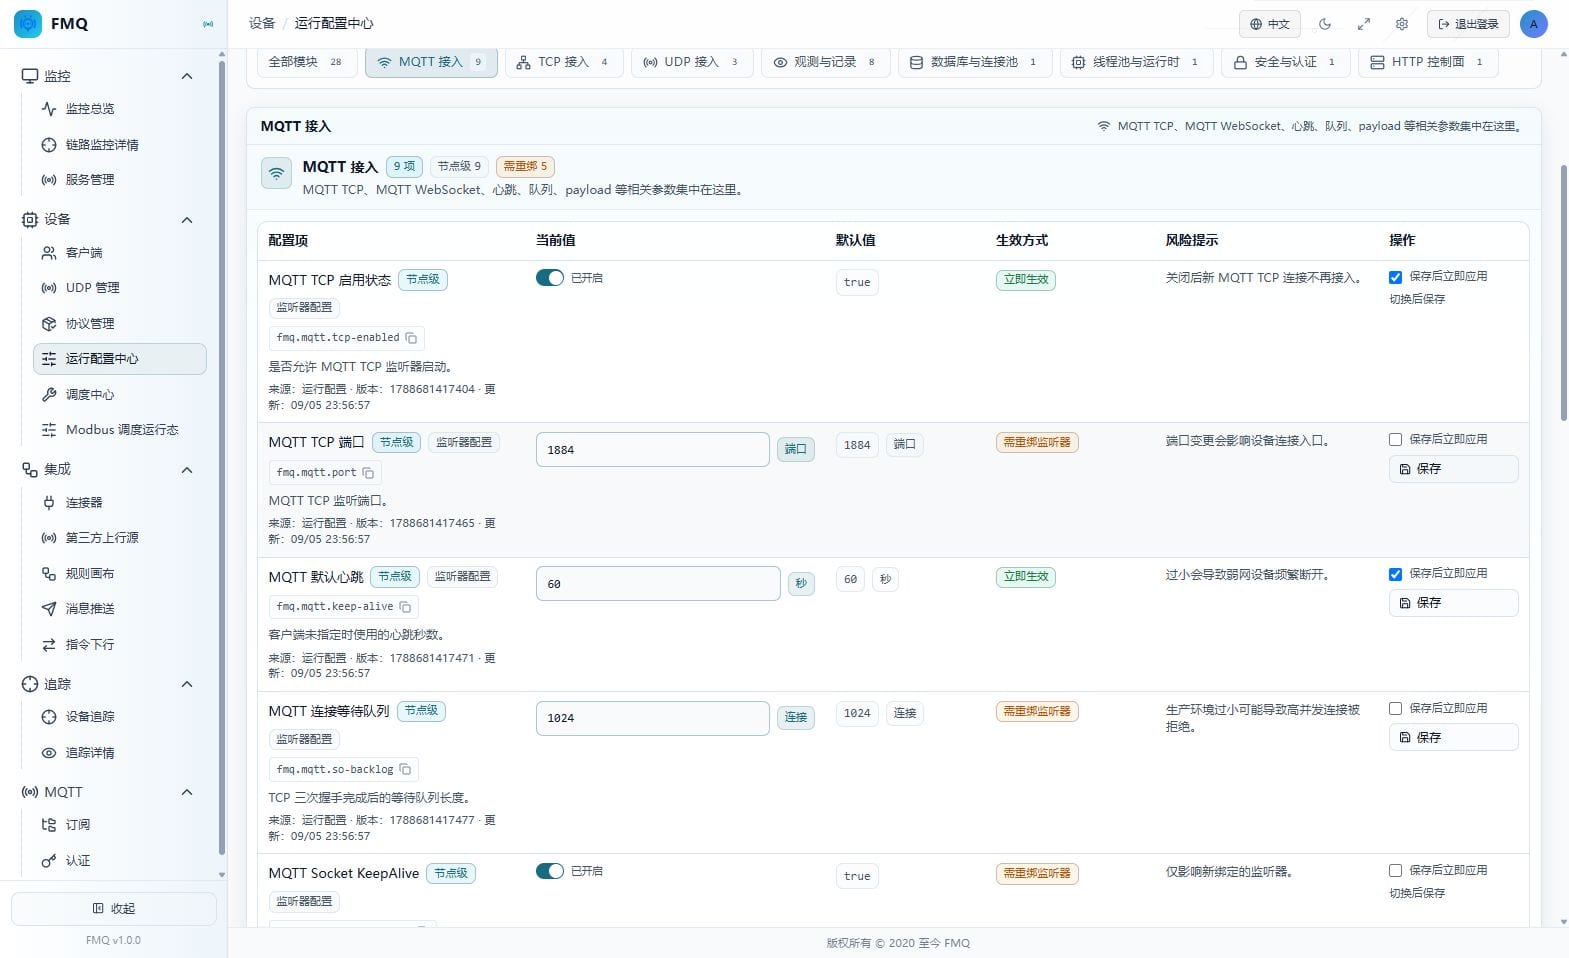This screenshot has width=1569, height=958.
Task: Uncheck 保存后立即应用 for MQTT 默认心跳
Action: click(x=1395, y=574)
